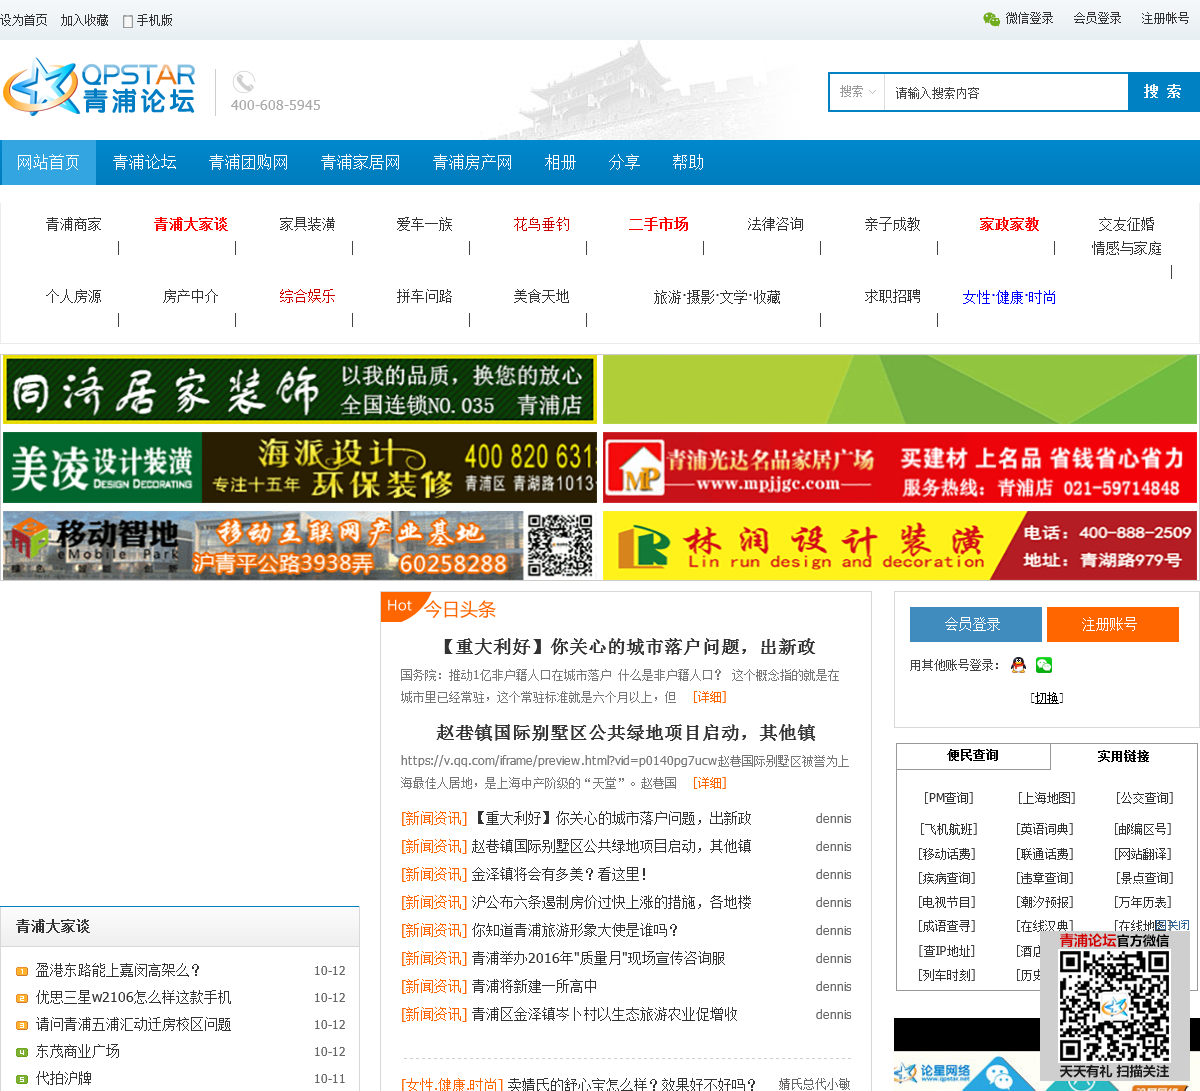Open news item 你知道青浦旅游形象大使是谁吗
The height and width of the screenshot is (1091, 1200).
[575, 931]
